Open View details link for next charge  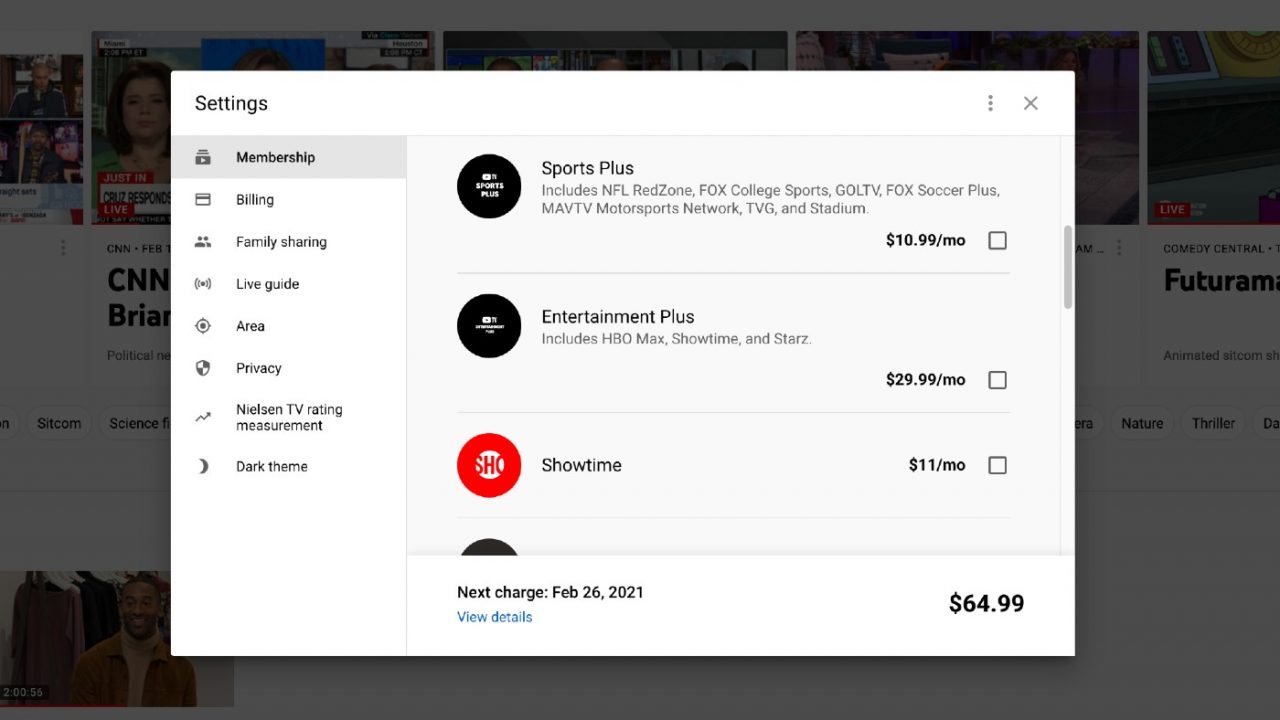click(494, 617)
